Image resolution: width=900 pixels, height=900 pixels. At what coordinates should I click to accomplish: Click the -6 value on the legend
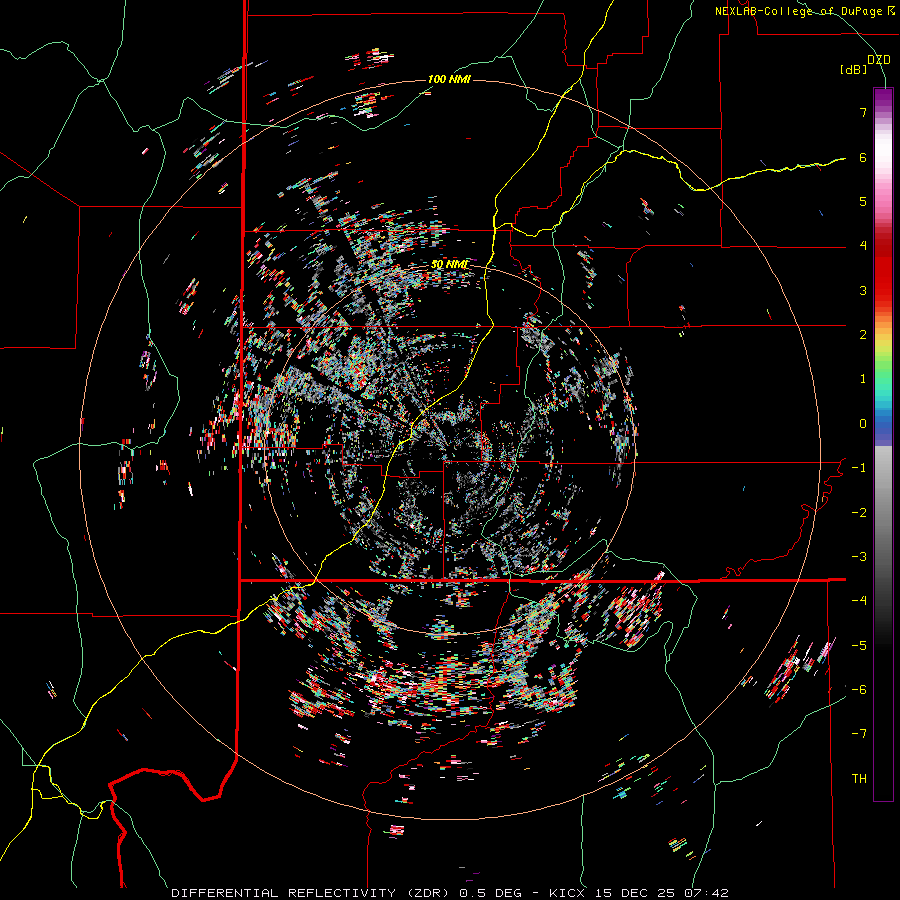click(859, 690)
